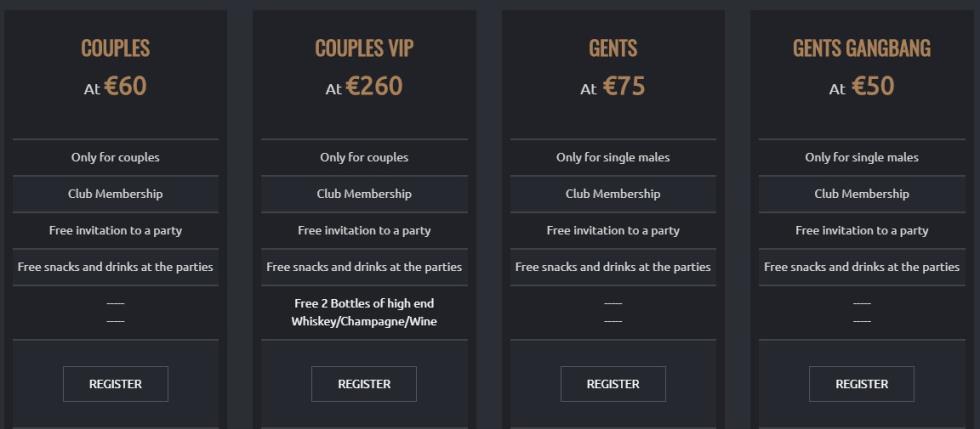Click snacks and drinks row in Couples card
This screenshot has height=429, width=980.
(x=115, y=267)
